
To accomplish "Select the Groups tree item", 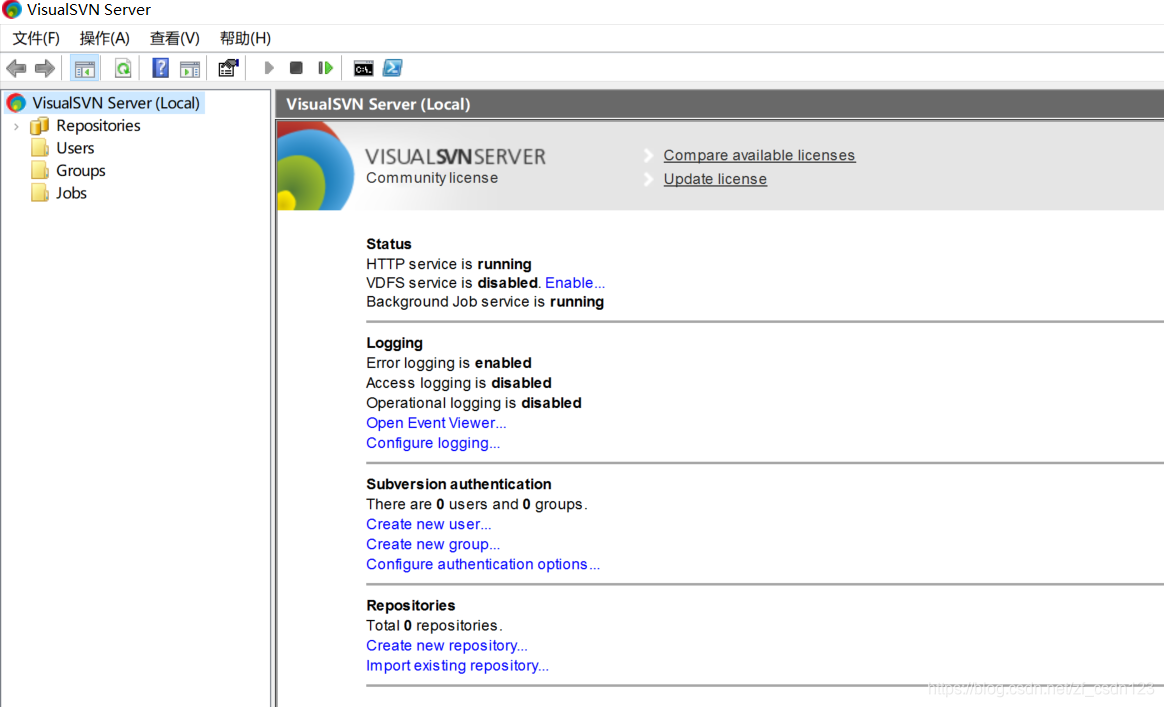I will tap(81, 170).
